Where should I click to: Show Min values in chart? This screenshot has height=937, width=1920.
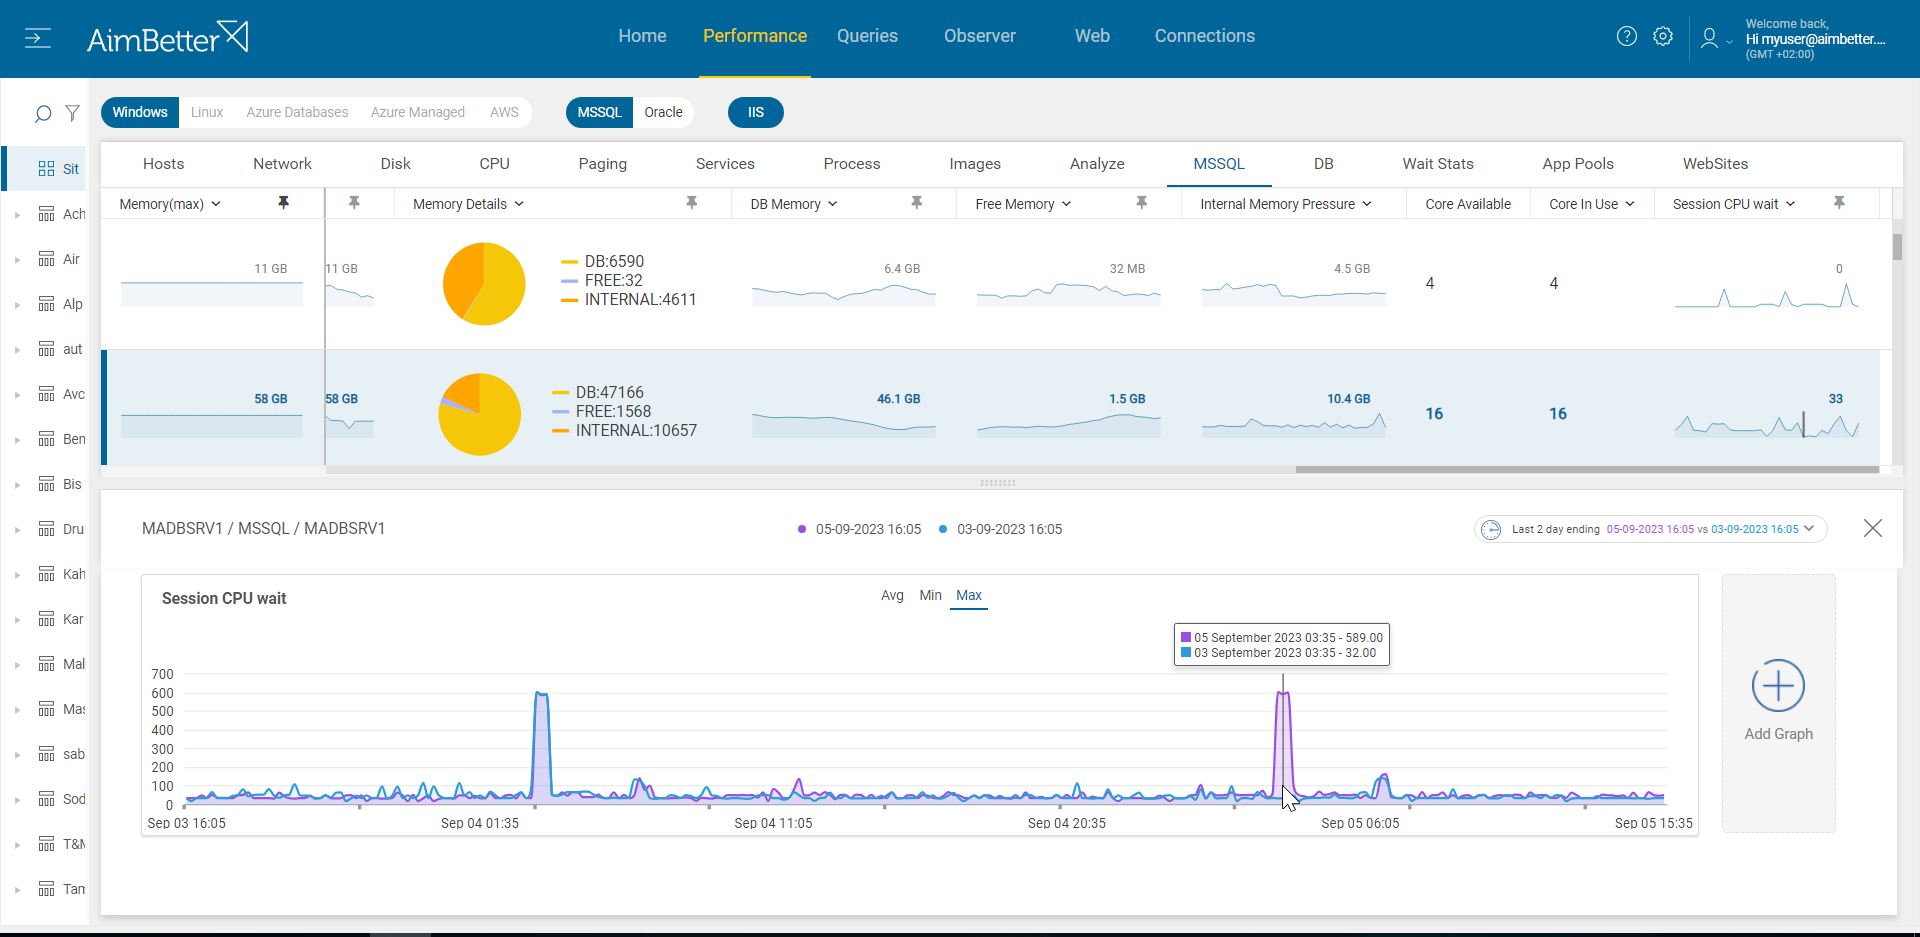click(x=930, y=595)
